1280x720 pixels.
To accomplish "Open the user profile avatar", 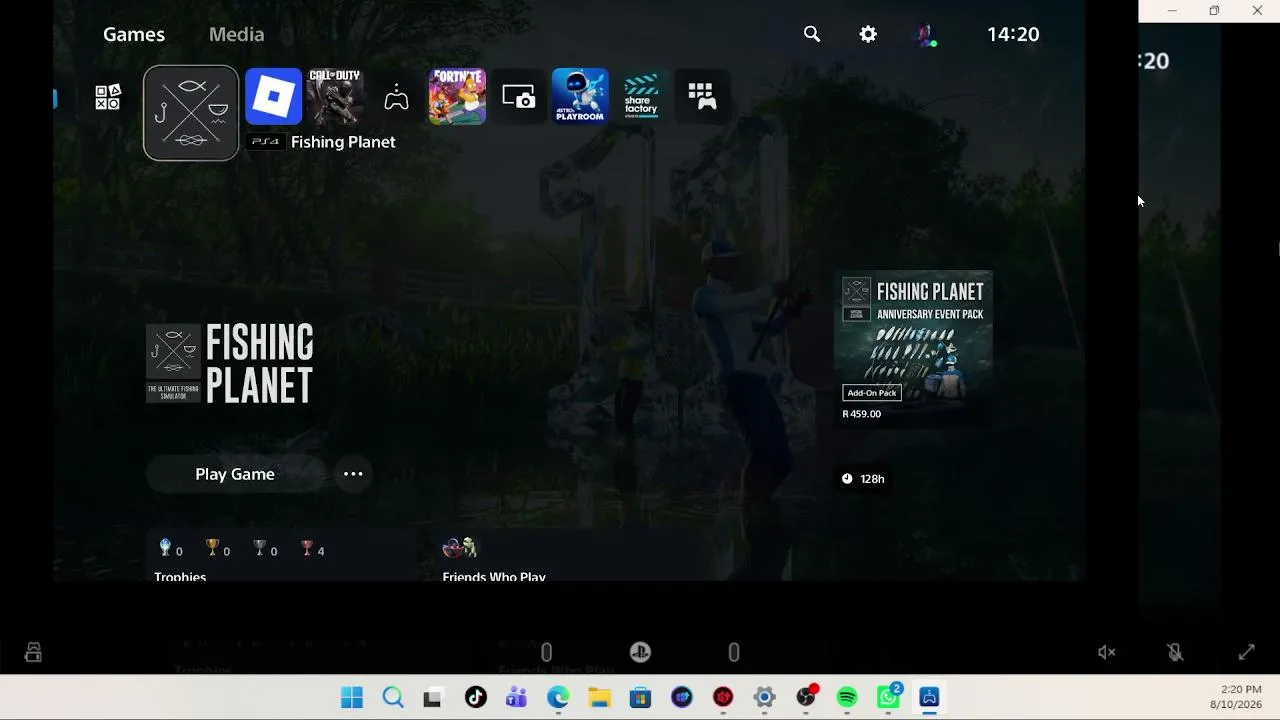I will click(926, 35).
